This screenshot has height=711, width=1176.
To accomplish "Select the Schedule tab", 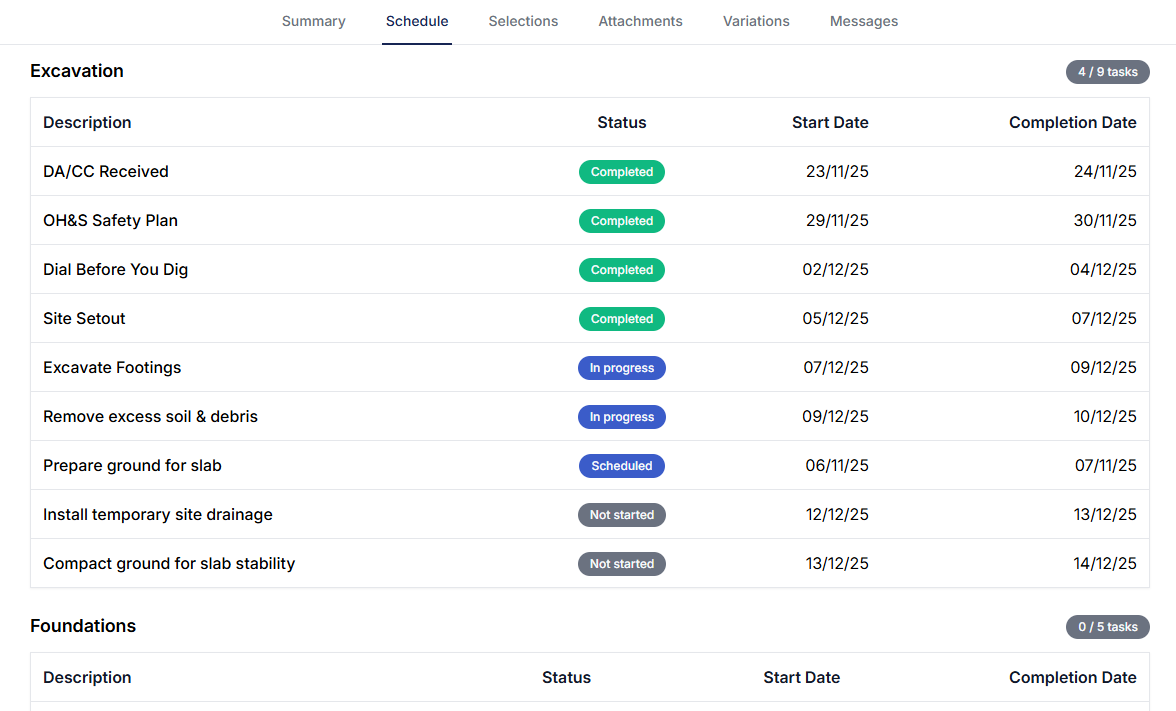I will coord(417,21).
